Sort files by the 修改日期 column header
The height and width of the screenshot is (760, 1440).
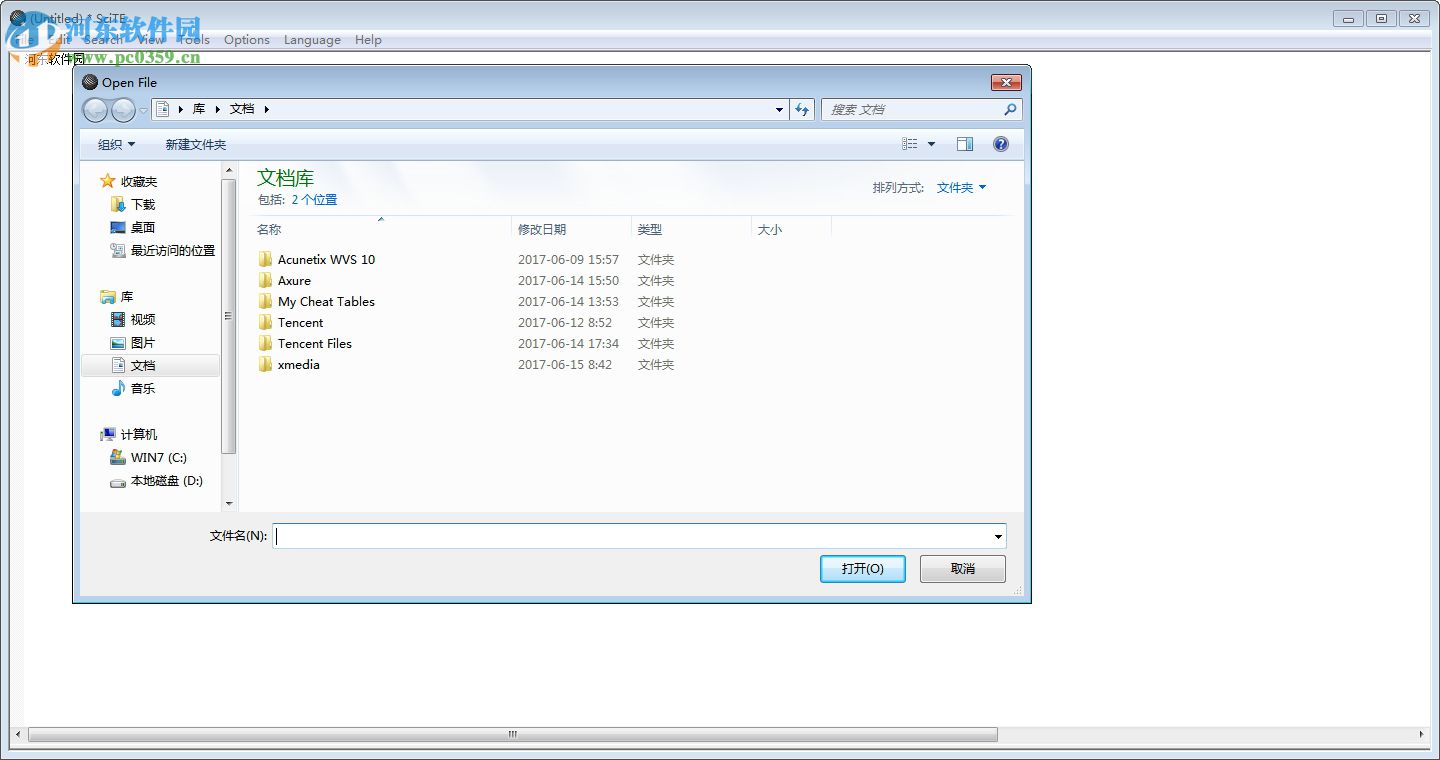571,229
